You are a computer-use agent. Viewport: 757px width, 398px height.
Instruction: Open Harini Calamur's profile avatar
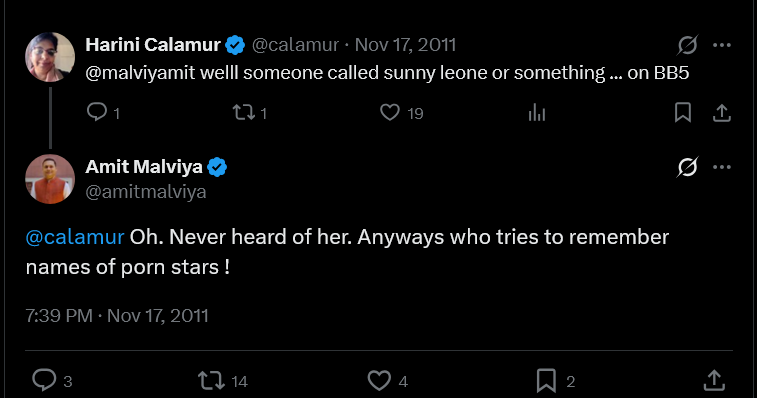(x=50, y=57)
